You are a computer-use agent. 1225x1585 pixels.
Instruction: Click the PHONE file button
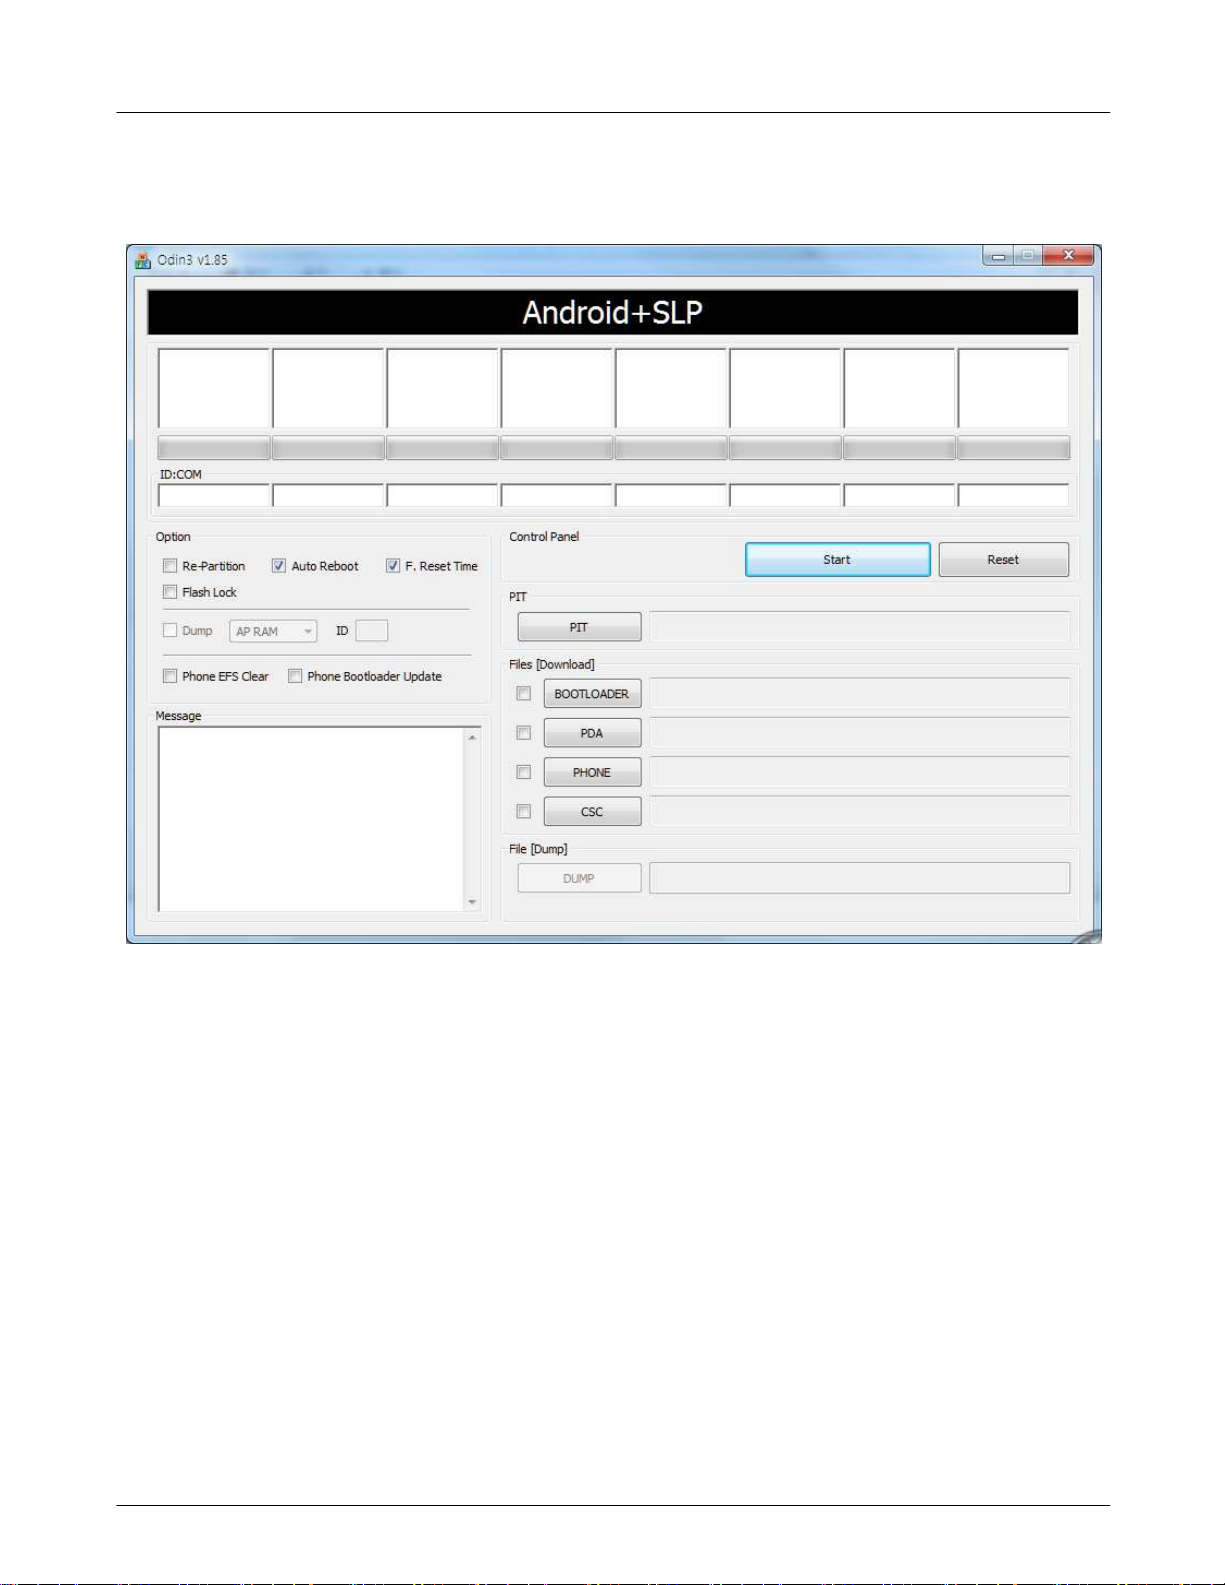[592, 772]
